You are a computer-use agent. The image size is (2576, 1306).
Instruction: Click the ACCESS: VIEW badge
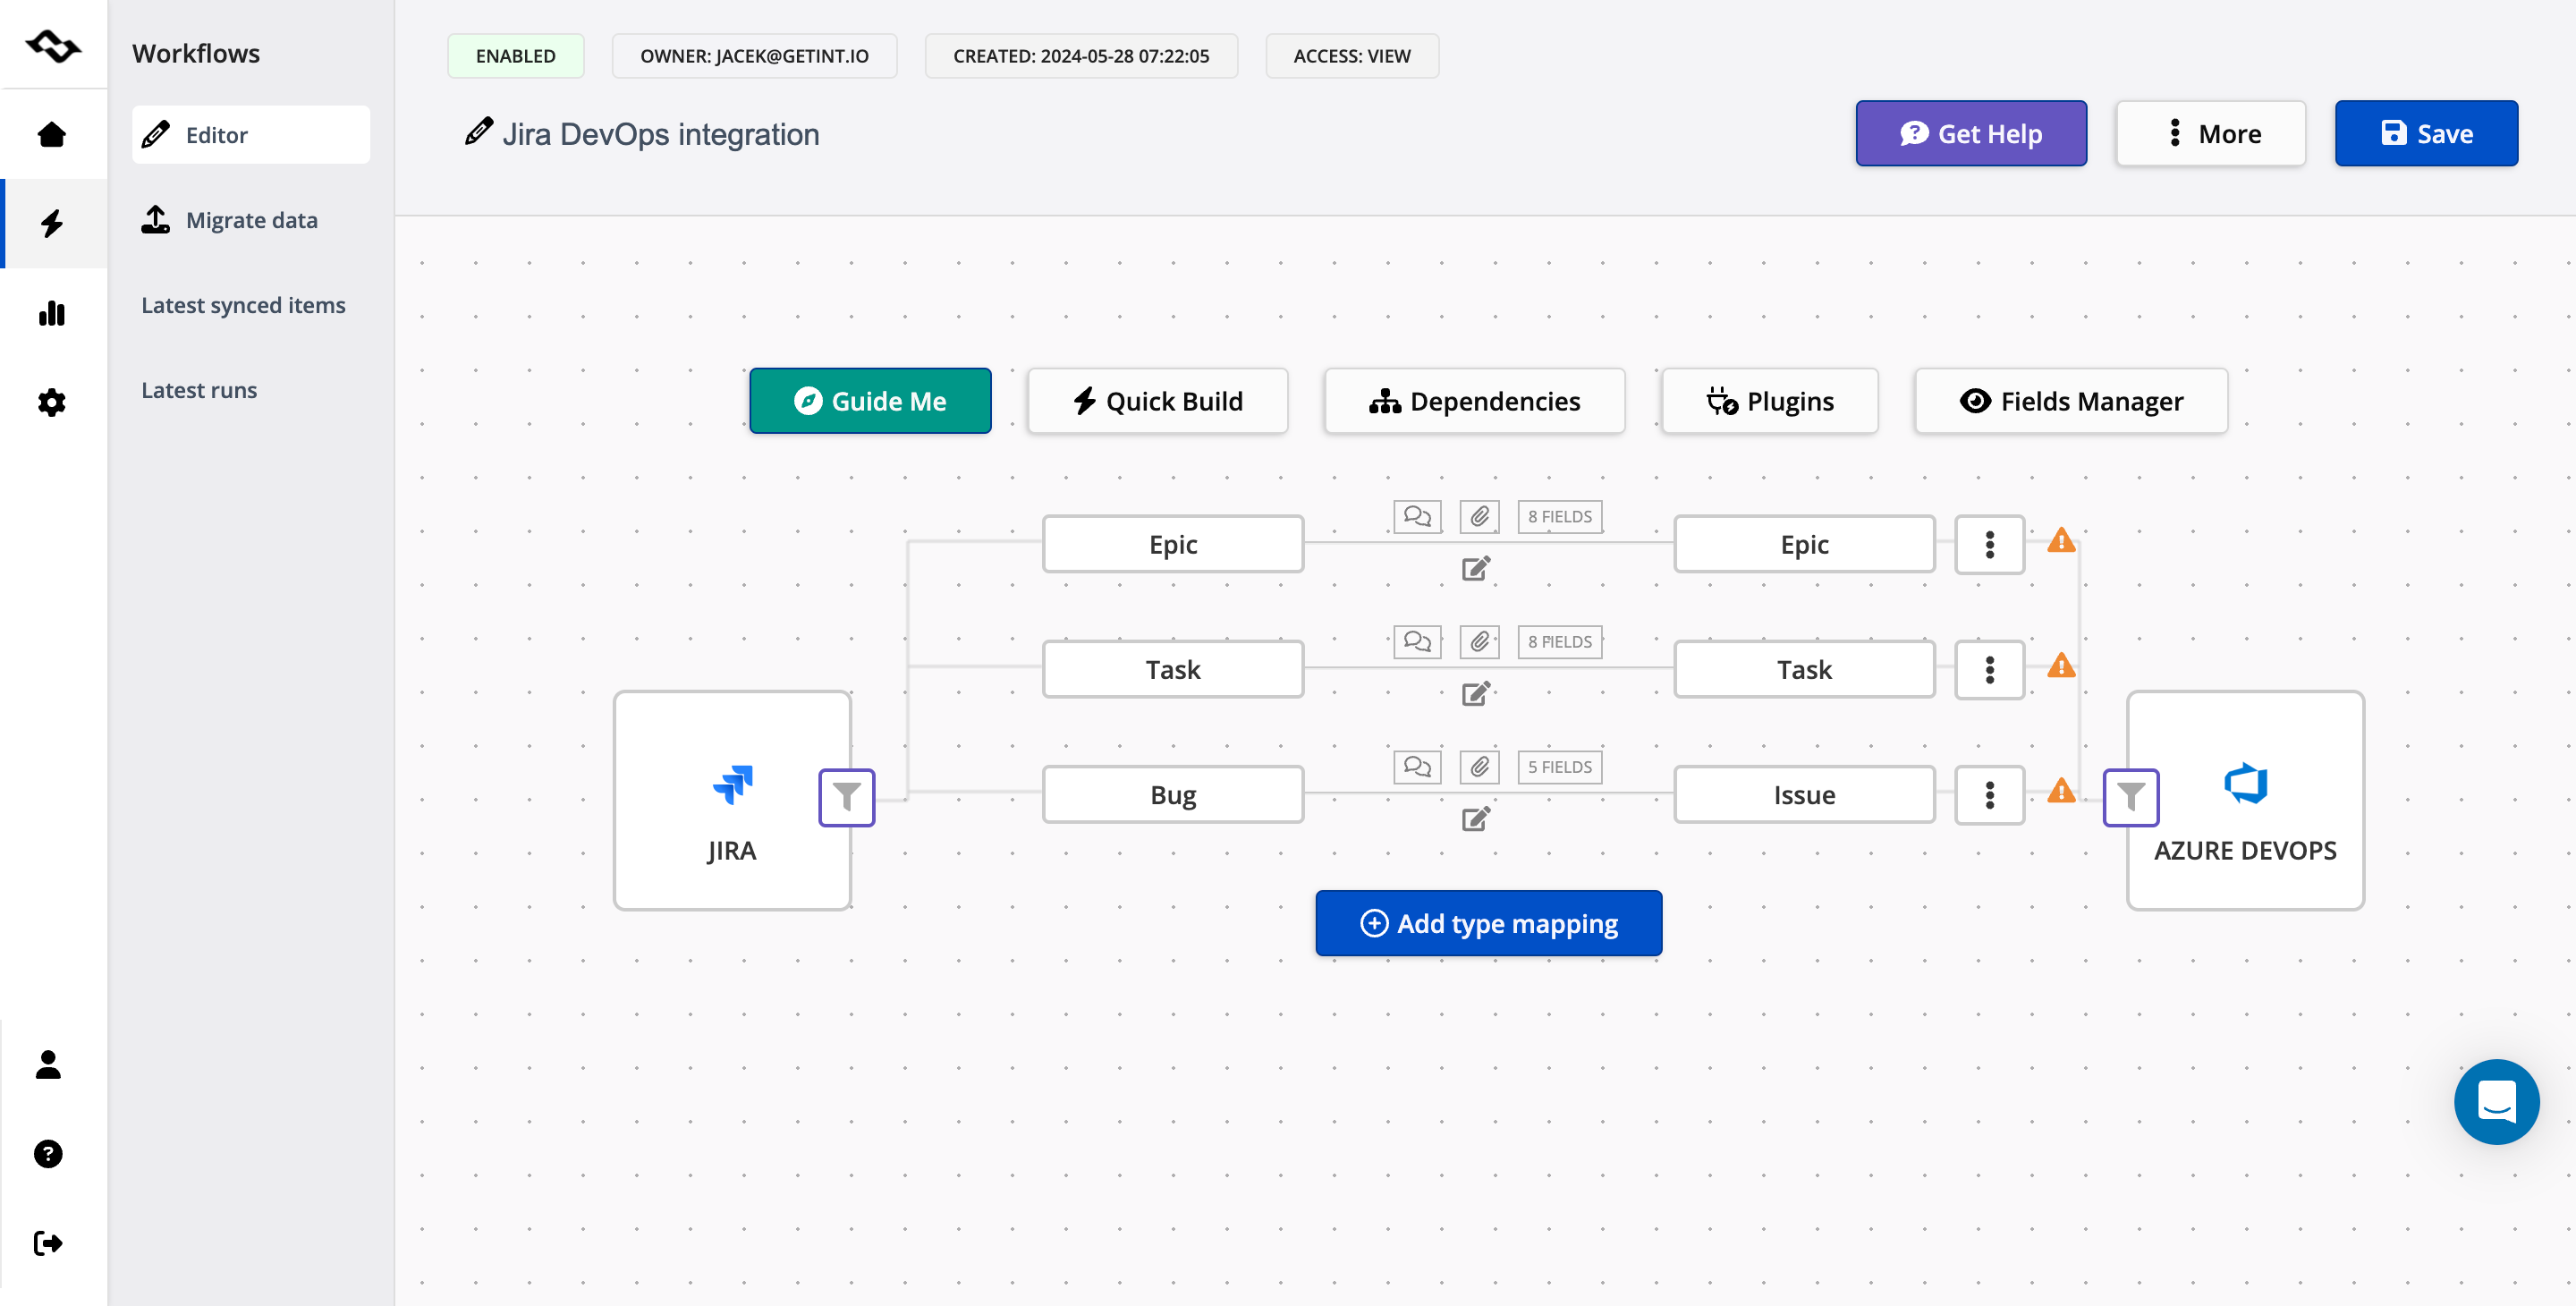[x=1352, y=56]
